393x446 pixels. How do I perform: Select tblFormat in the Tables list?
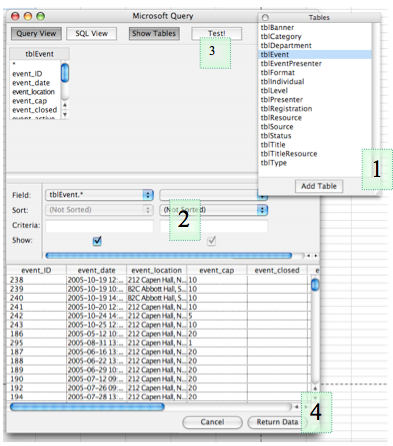pos(315,73)
